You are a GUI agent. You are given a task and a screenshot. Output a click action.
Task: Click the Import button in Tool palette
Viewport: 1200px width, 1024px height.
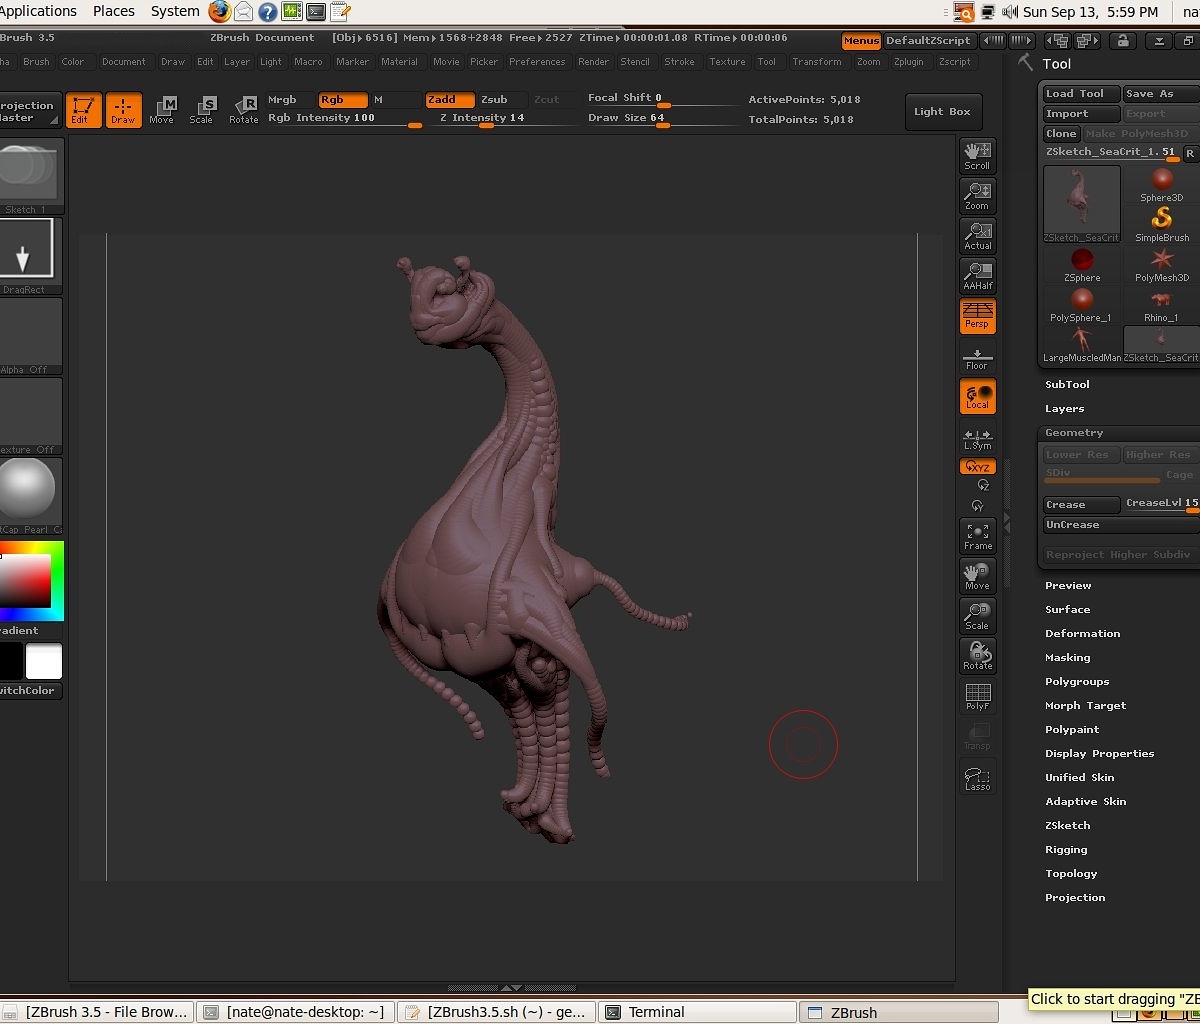pyautogui.click(x=1081, y=114)
